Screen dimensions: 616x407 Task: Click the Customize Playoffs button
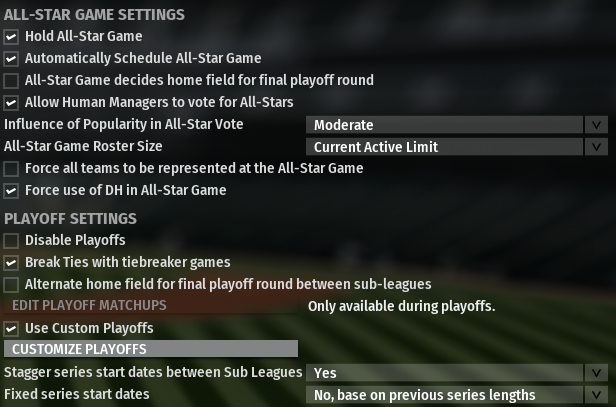pos(151,349)
